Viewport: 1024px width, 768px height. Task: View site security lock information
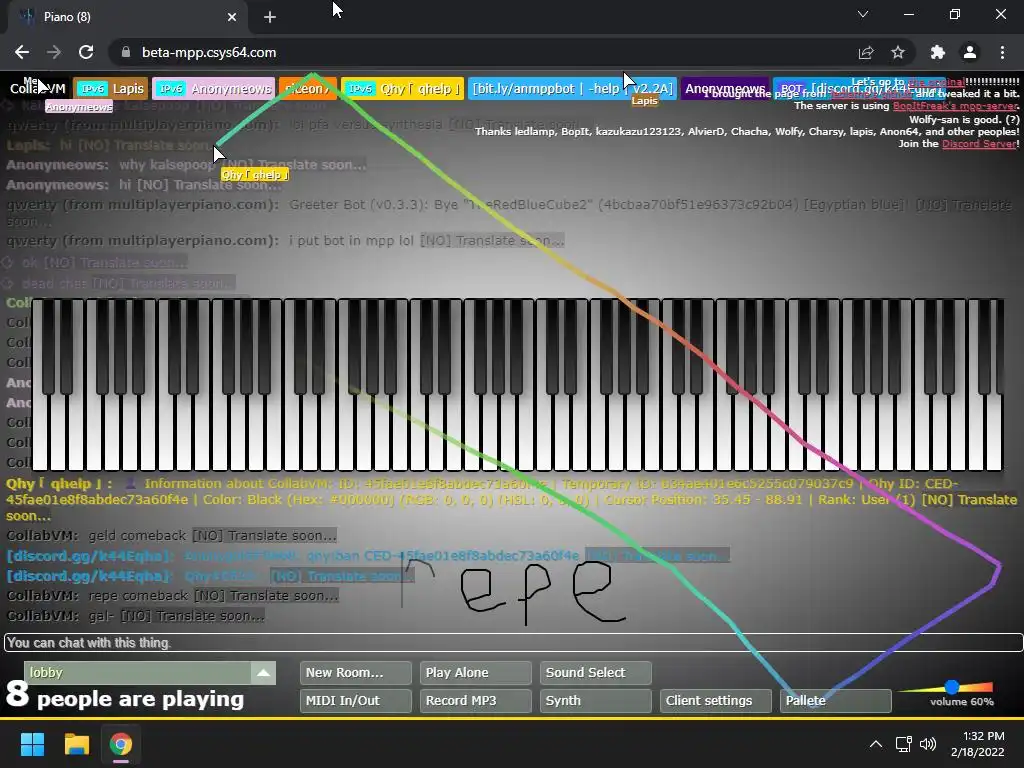pyautogui.click(x=126, y=52)
